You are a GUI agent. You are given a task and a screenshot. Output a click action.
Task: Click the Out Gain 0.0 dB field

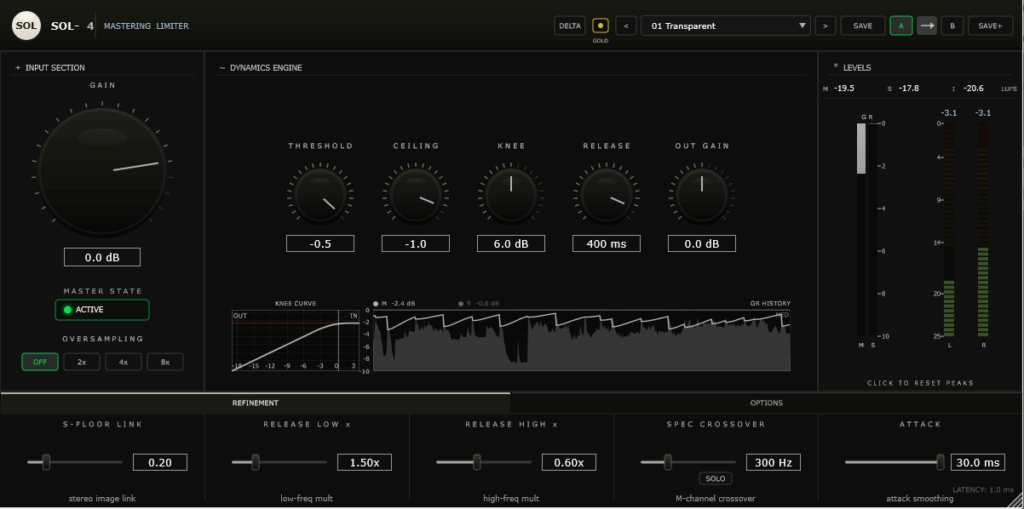tap(701, 244)
